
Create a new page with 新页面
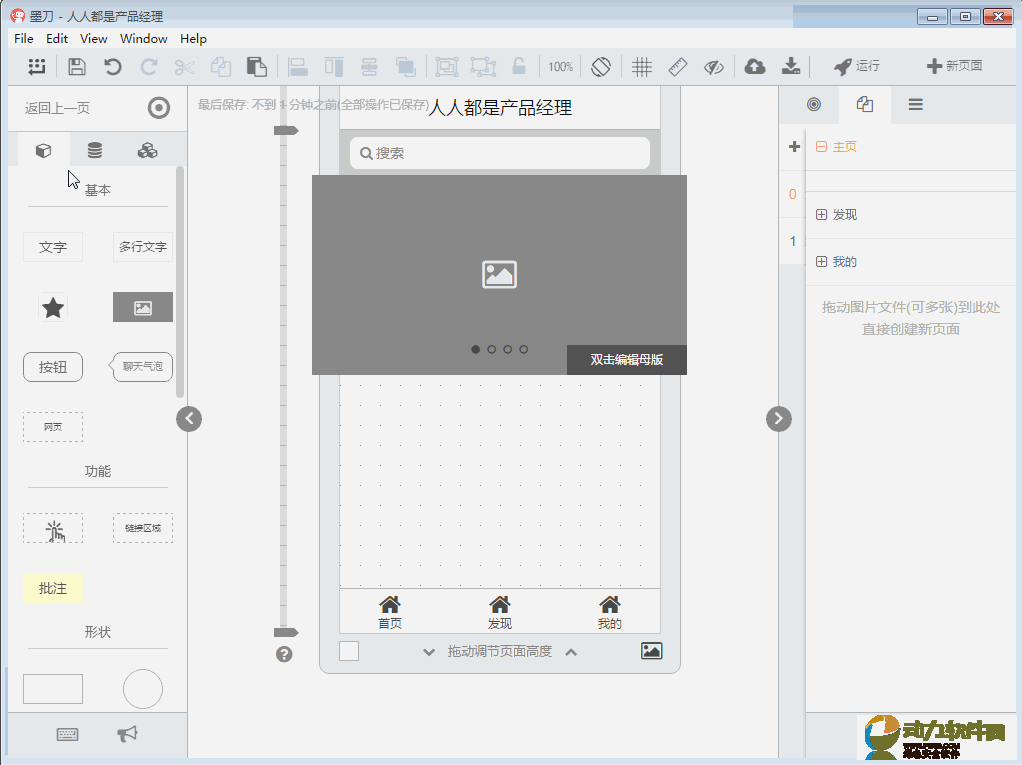click(x=955, y=66)
